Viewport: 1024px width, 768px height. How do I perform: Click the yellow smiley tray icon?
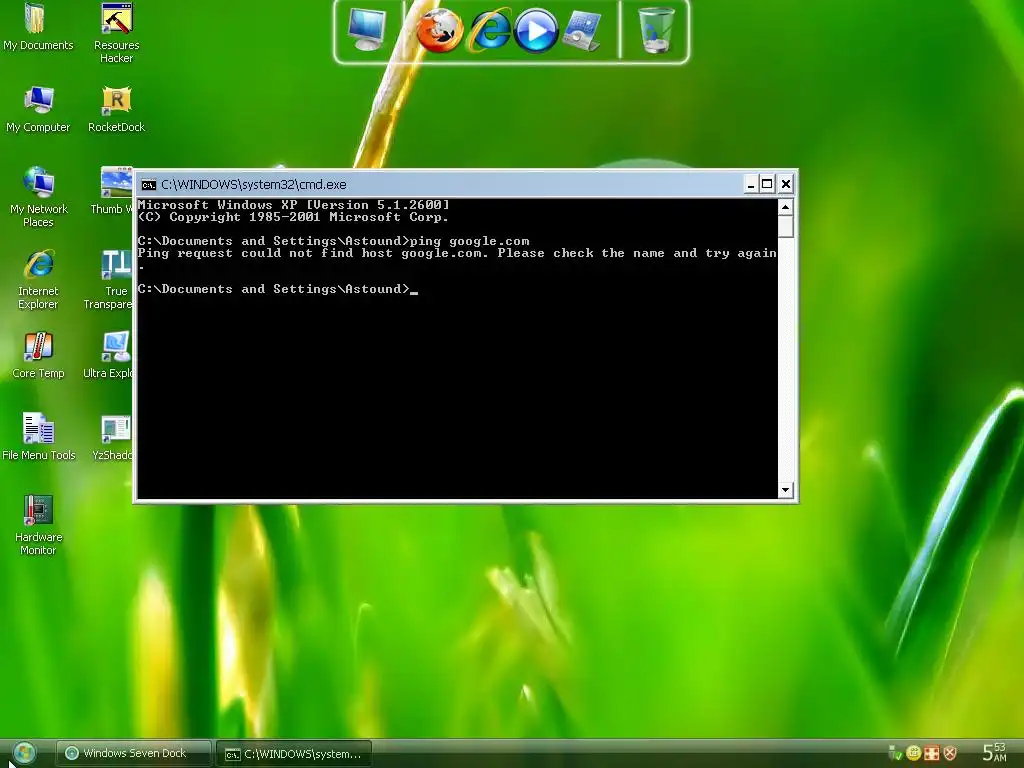pyautogui.click(x=914, y=753)
